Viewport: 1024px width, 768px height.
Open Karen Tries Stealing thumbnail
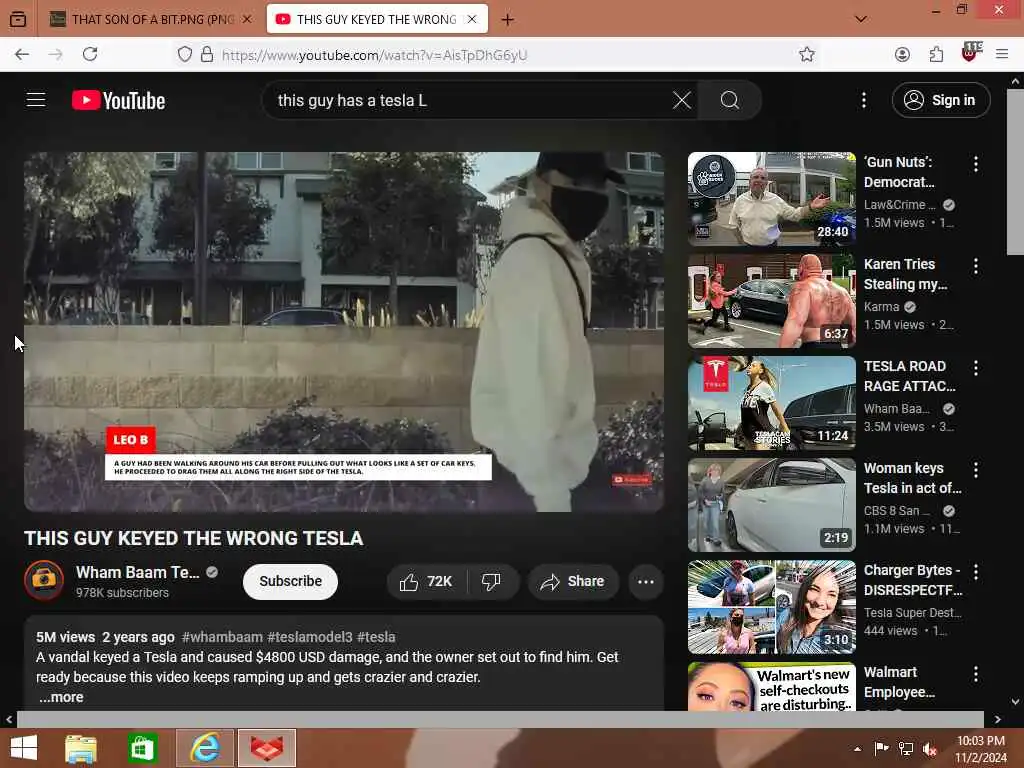[771, 301]
